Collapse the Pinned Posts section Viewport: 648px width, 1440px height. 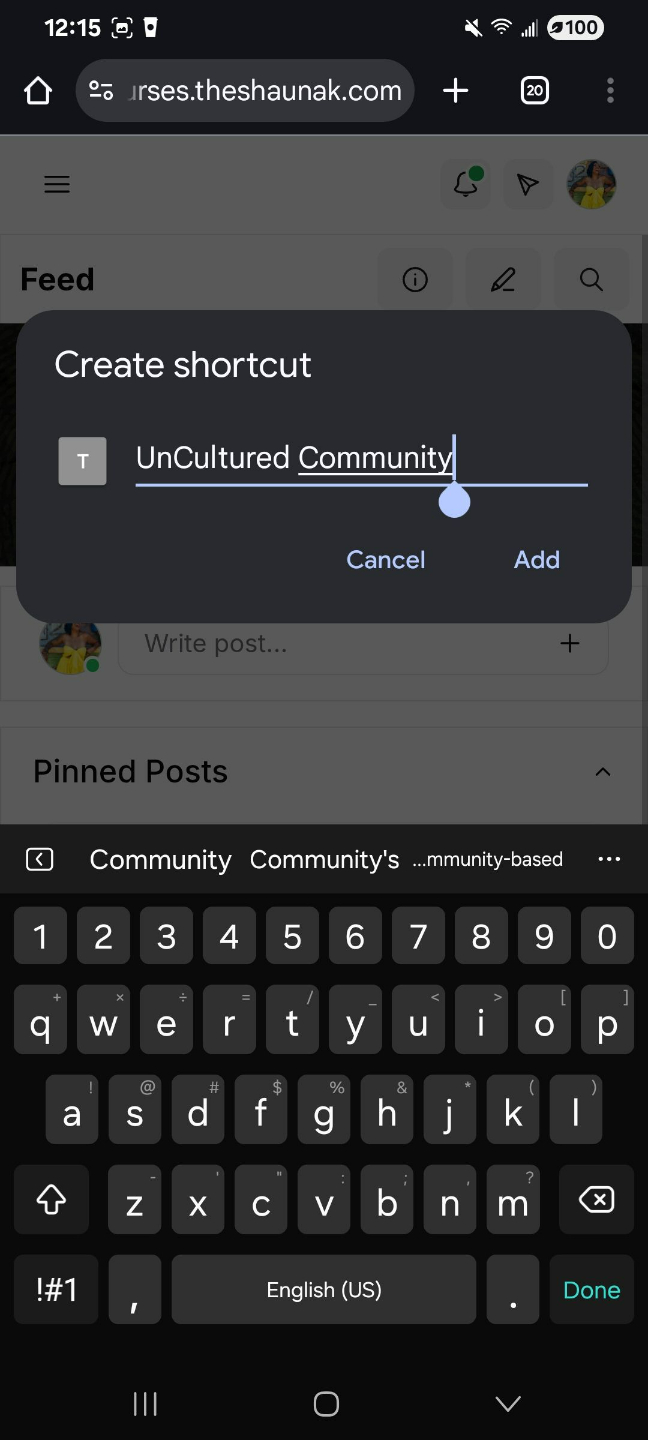coord(603,772)
